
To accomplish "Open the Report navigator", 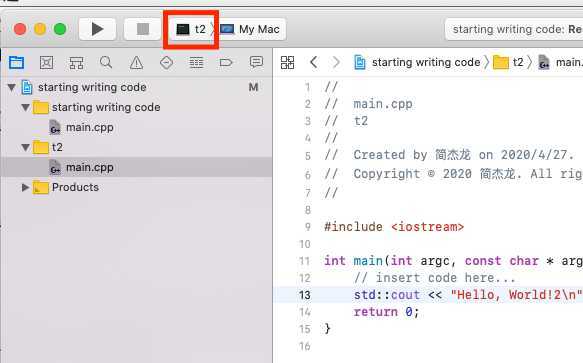I will (x=256, y=62).
